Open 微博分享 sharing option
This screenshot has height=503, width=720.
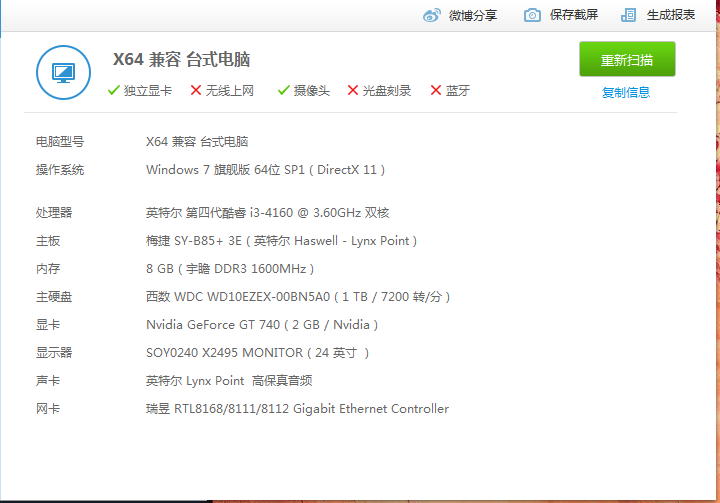(x=473, y=16)
